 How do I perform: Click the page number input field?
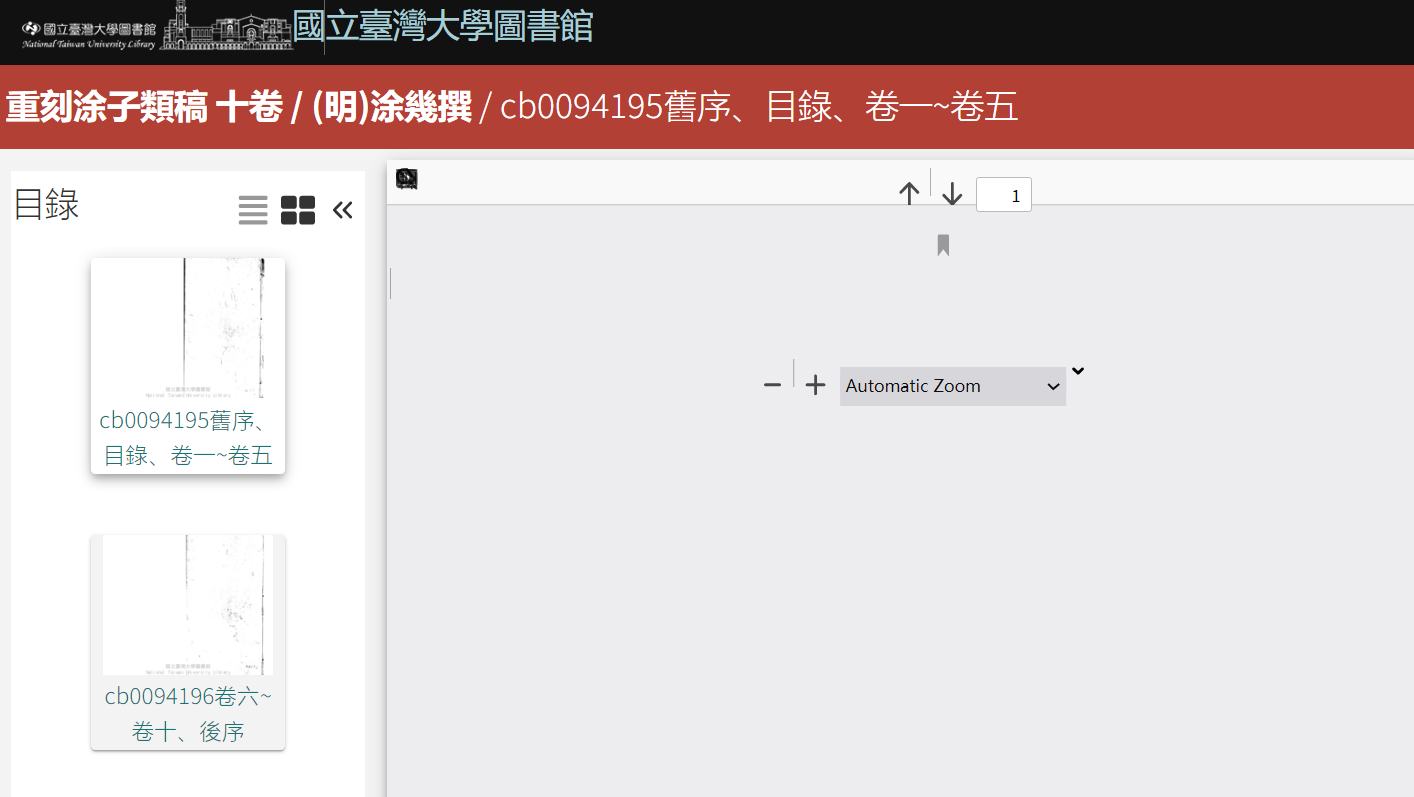click(x=1003, y=195)
